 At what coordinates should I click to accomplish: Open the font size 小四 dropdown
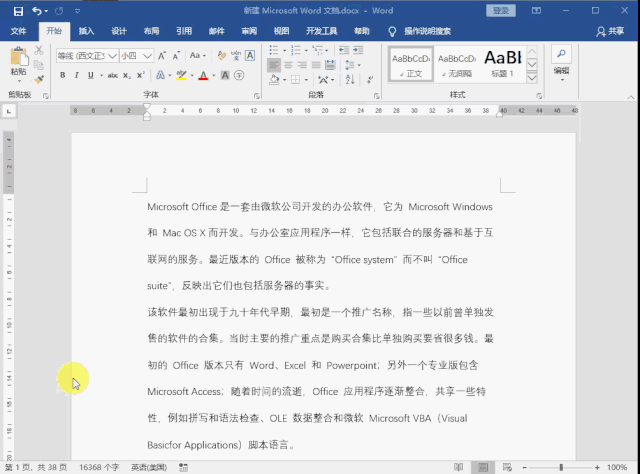pos(148,56)
